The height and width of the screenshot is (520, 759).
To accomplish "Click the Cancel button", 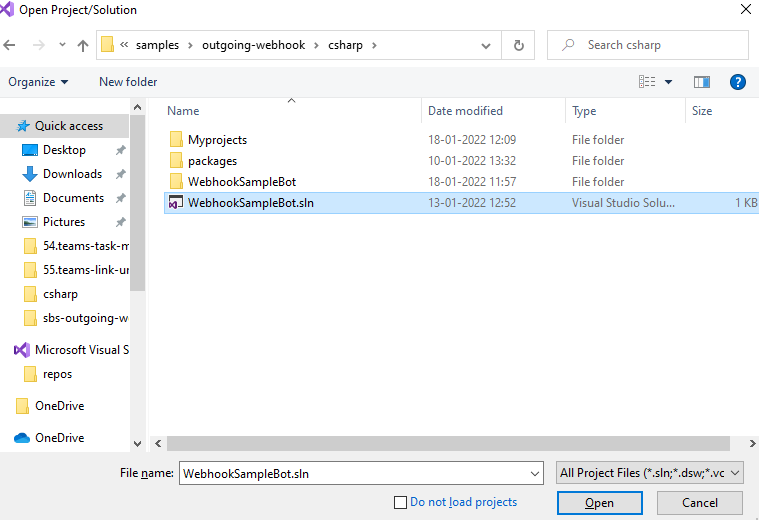I will click(x=699, y=503).
